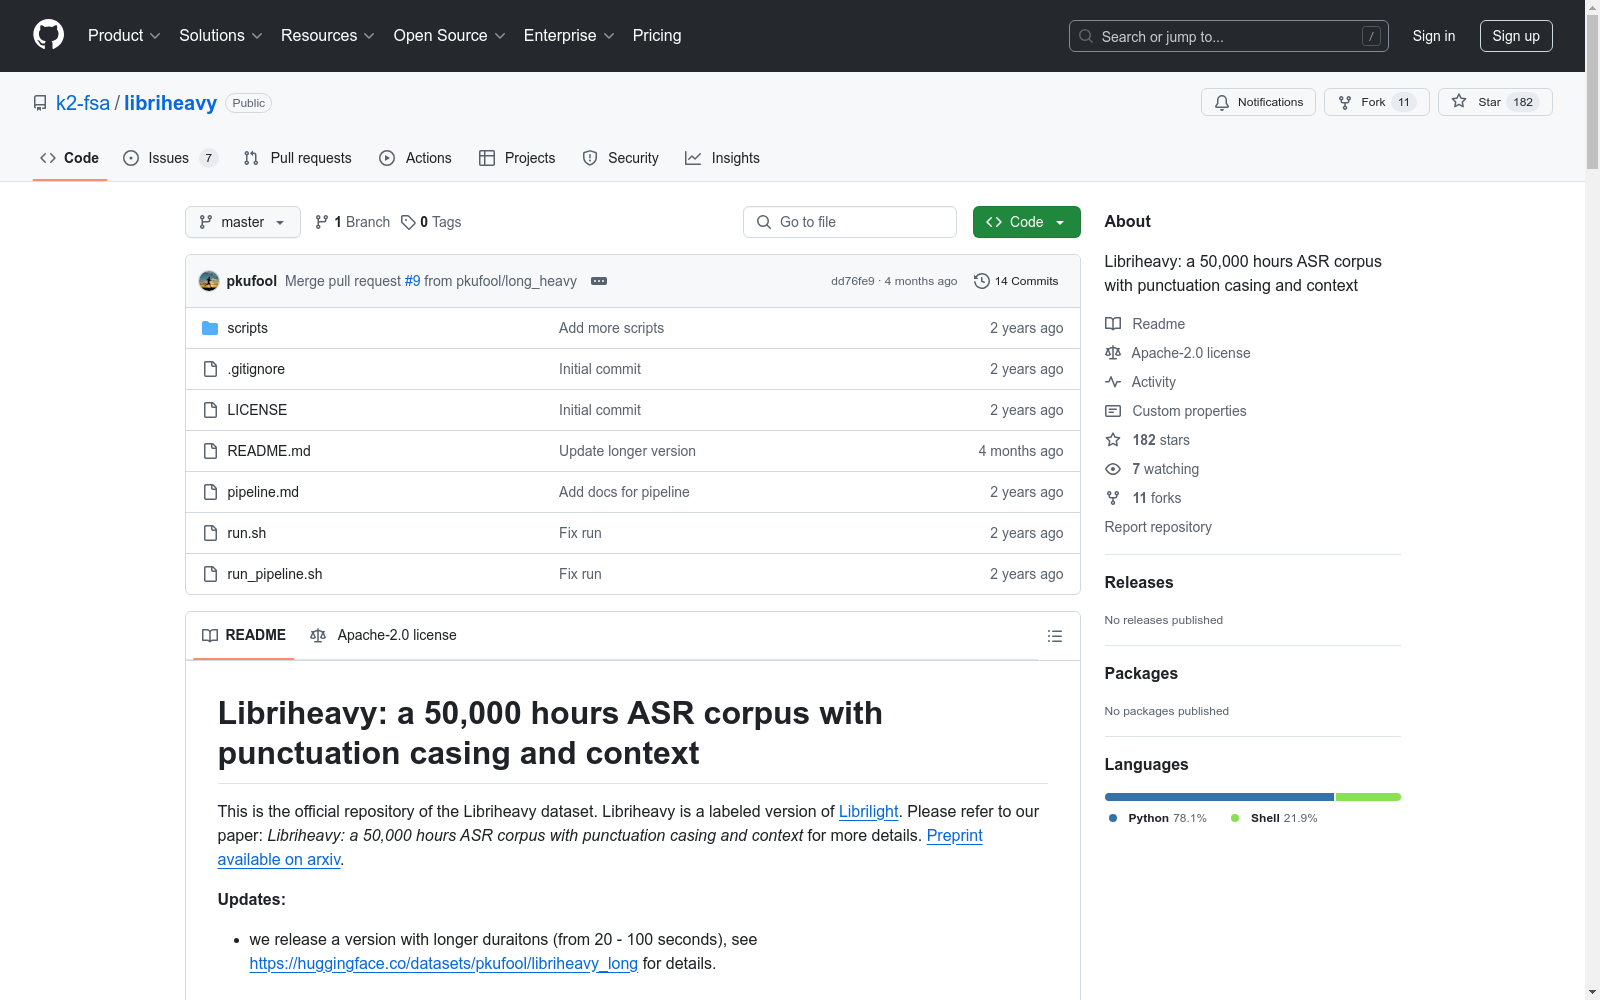Screen dimensions: 1600x1000
Task: Open the Pricing page
Action: tap(657, 36)
